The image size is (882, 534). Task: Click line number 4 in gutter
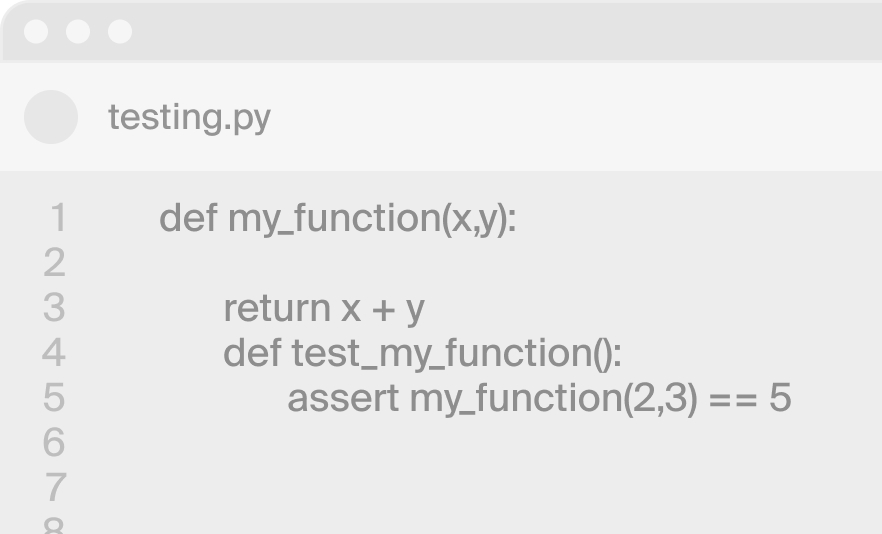(x=54, y=353)
